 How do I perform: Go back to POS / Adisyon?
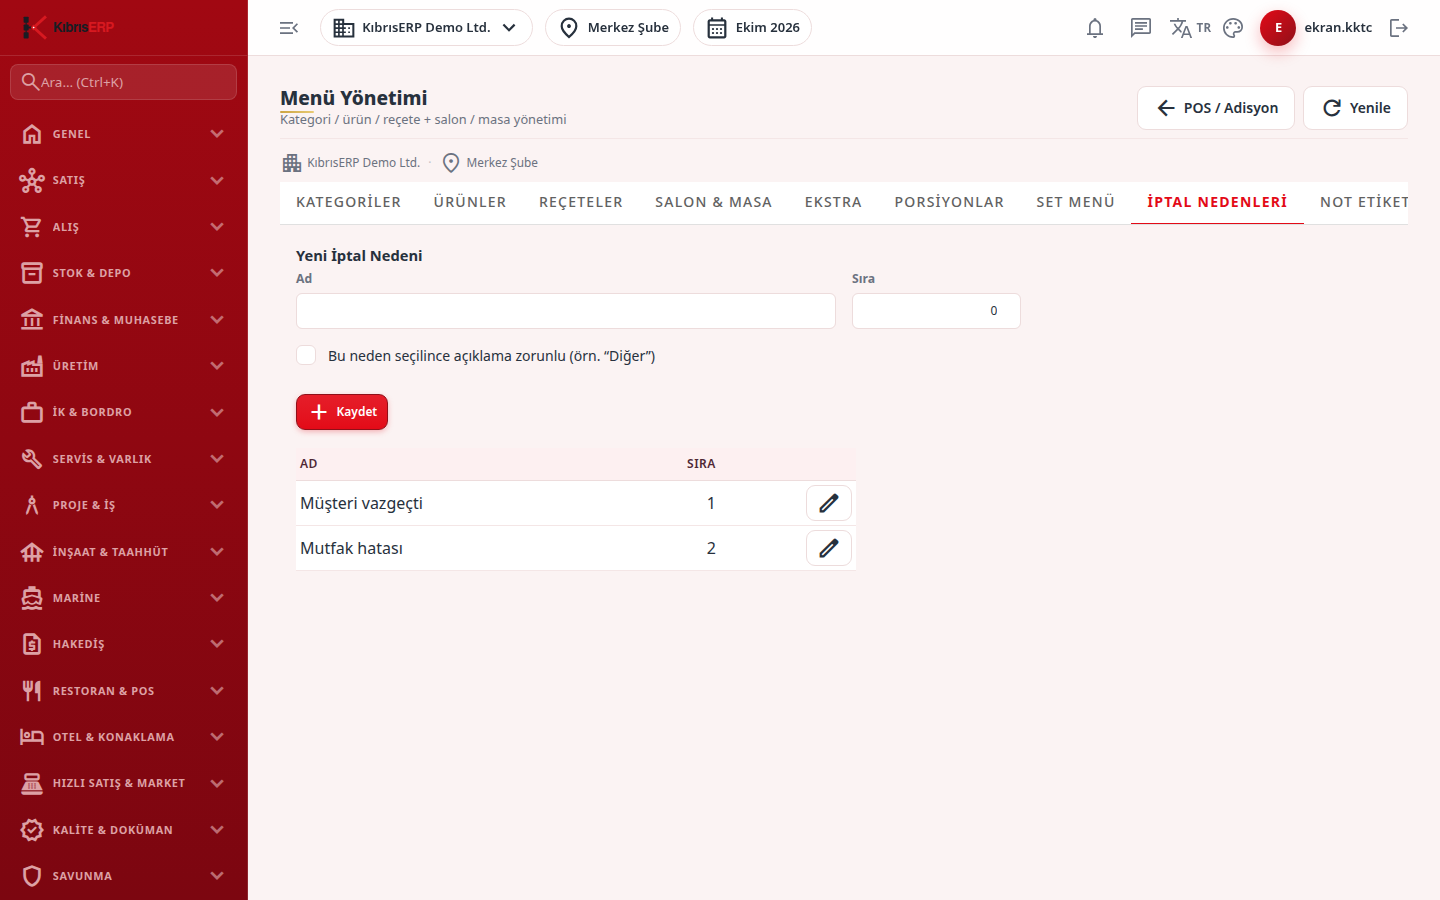click(x=1216, y=108)
